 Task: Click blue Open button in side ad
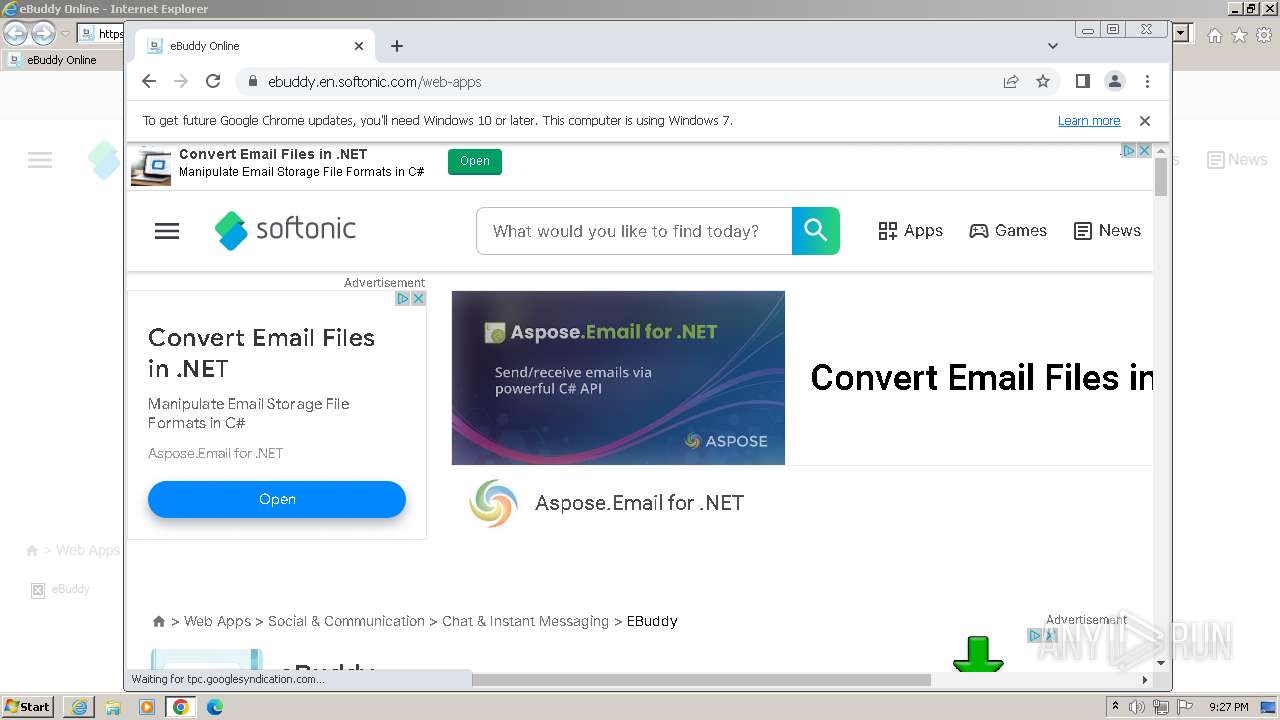[277, 499]
